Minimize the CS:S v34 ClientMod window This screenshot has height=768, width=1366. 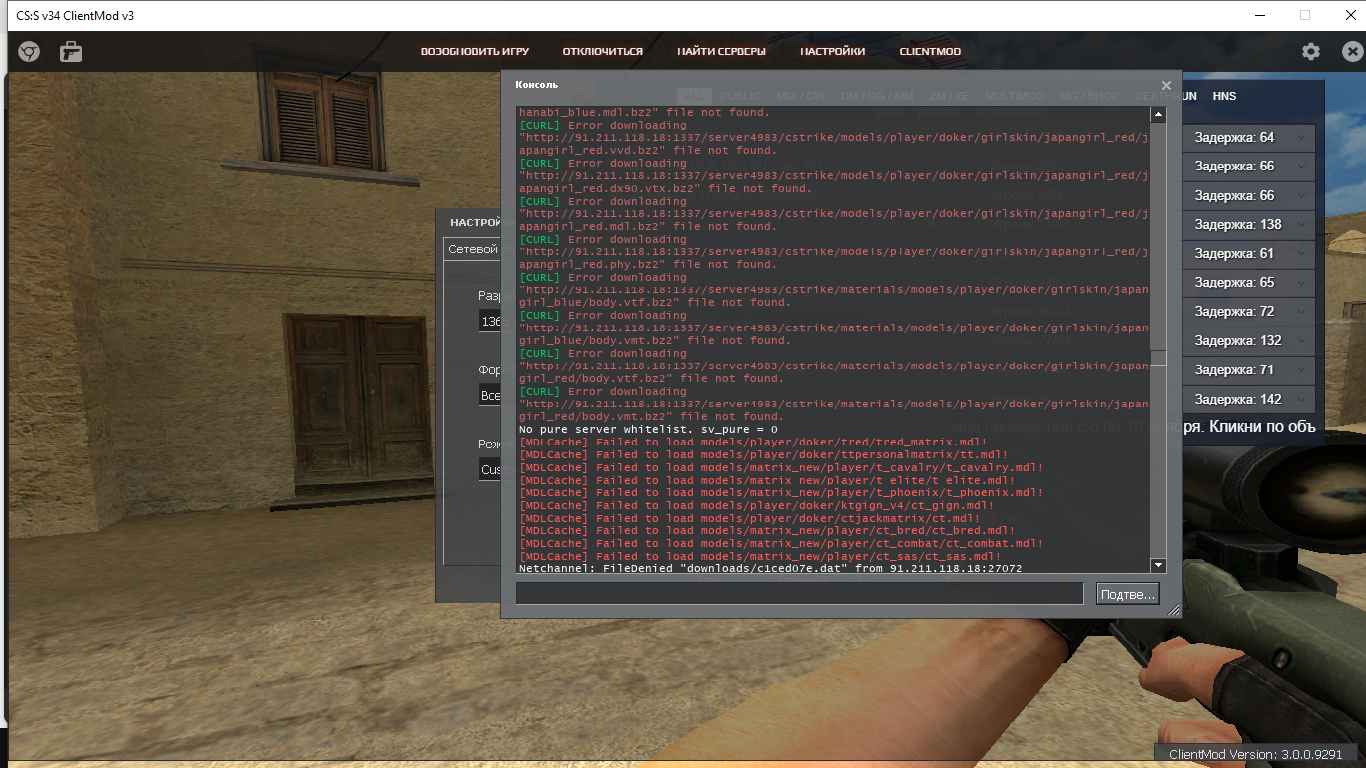coord(1259,15)
